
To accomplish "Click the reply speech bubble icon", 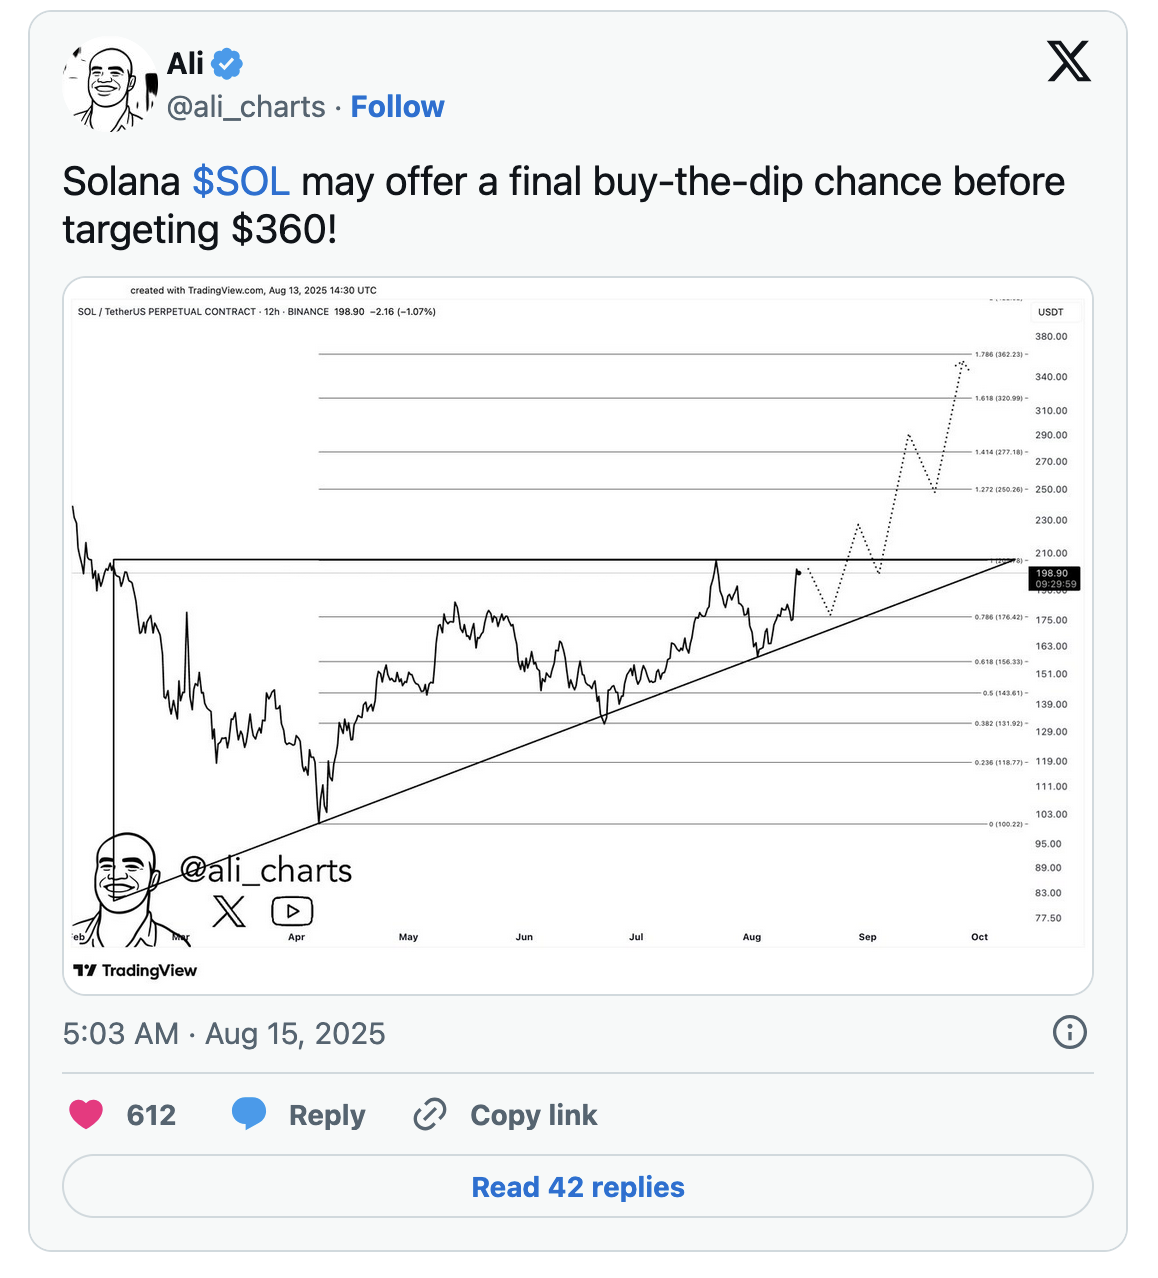I will tap(249, 1114).
